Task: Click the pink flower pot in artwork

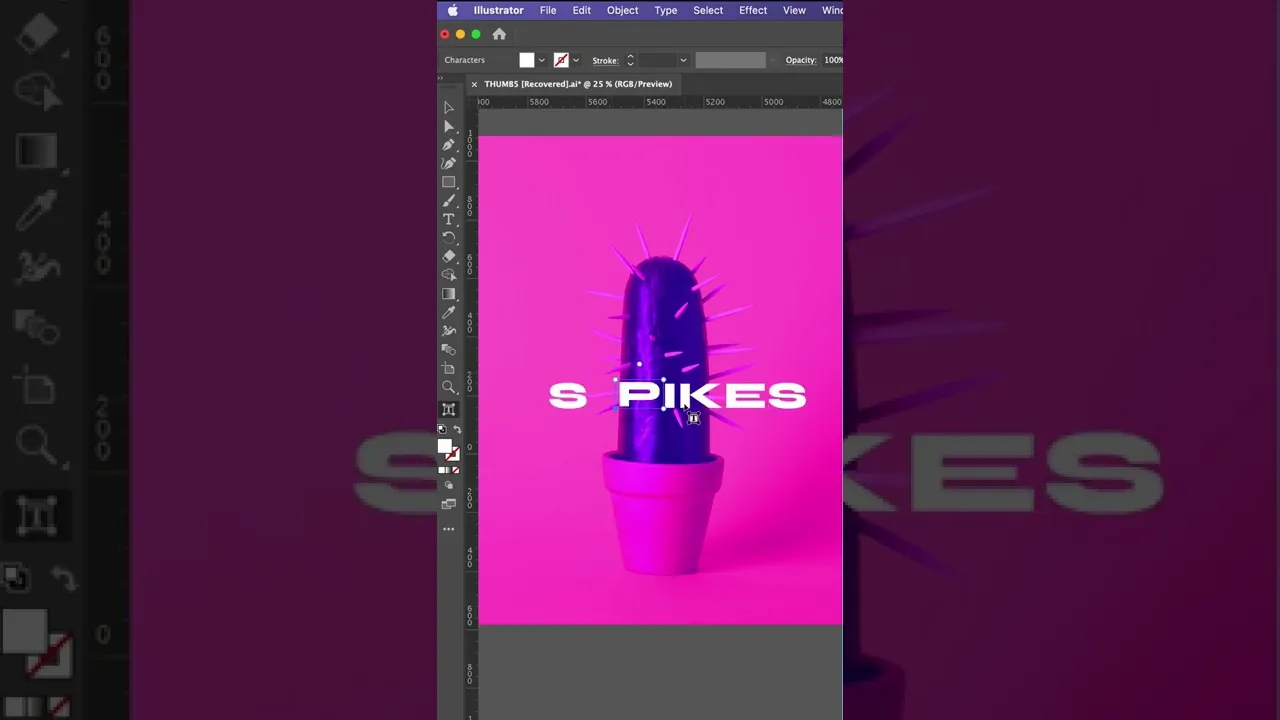Action: click(x=662, y=512)
